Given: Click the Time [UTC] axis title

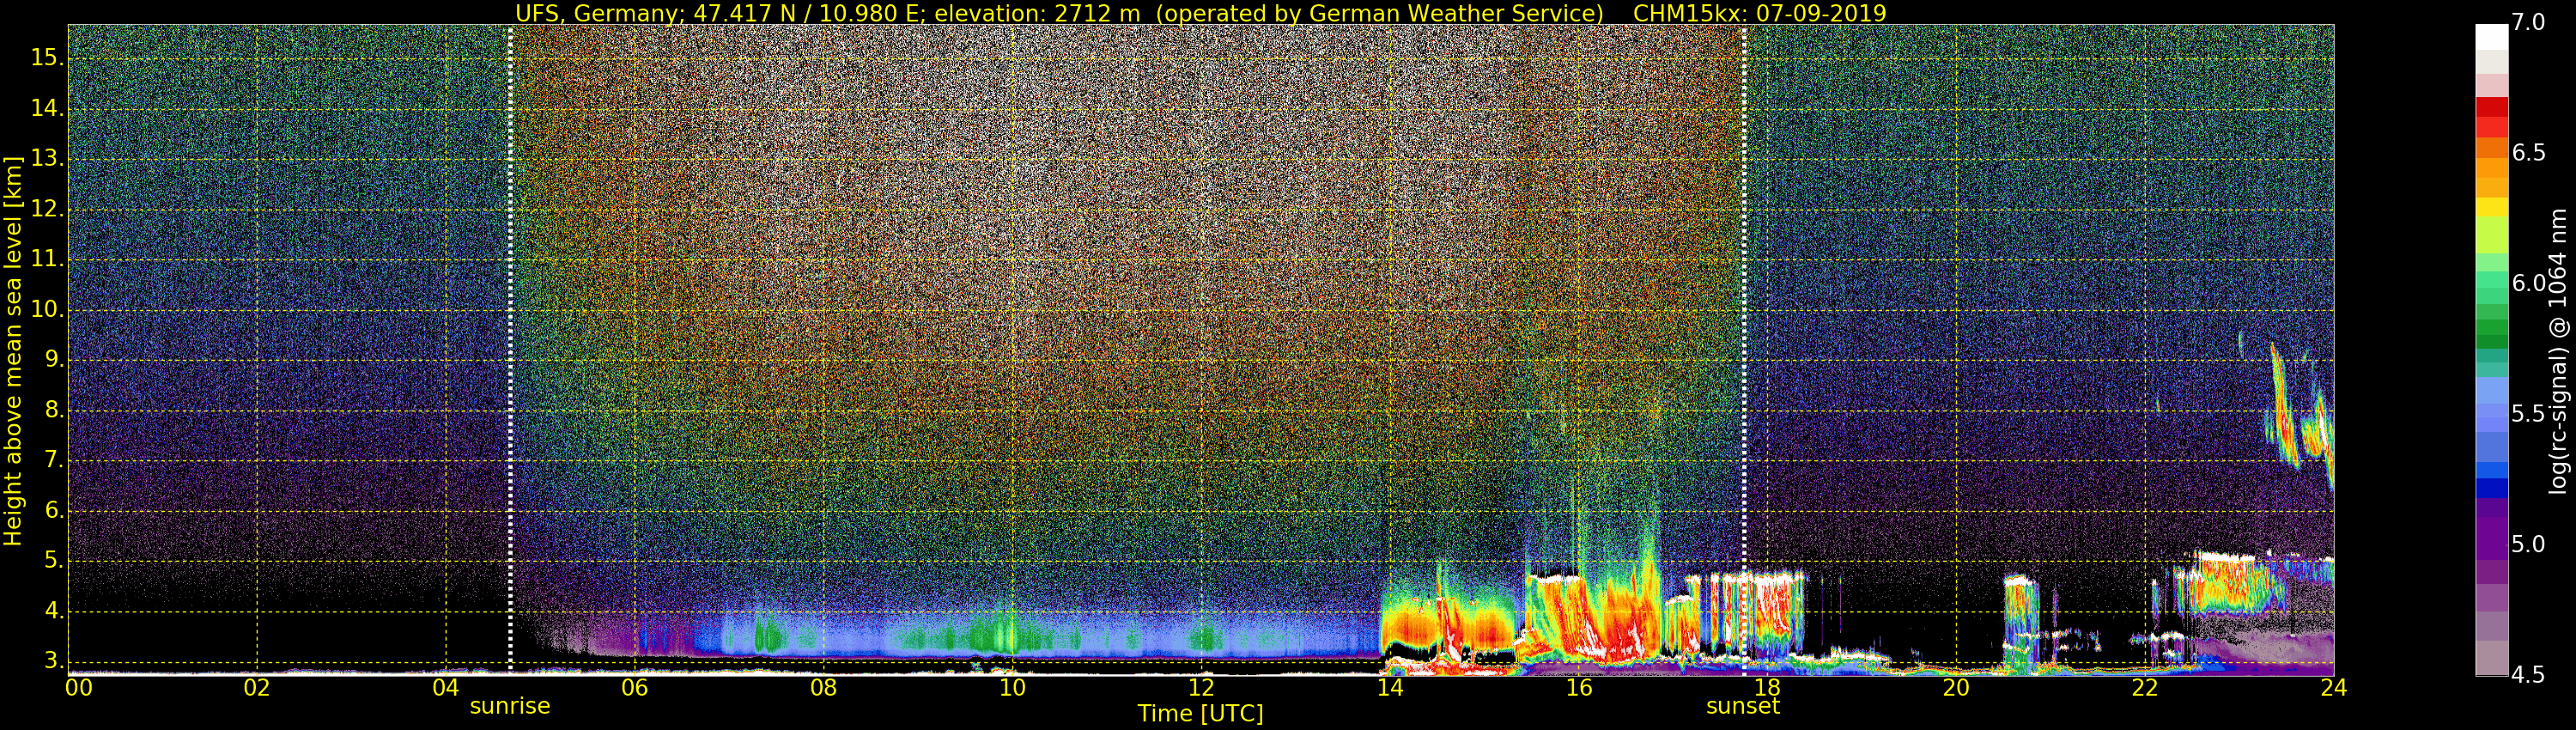Looking at the screenshot, I should tap(1200, 714).
